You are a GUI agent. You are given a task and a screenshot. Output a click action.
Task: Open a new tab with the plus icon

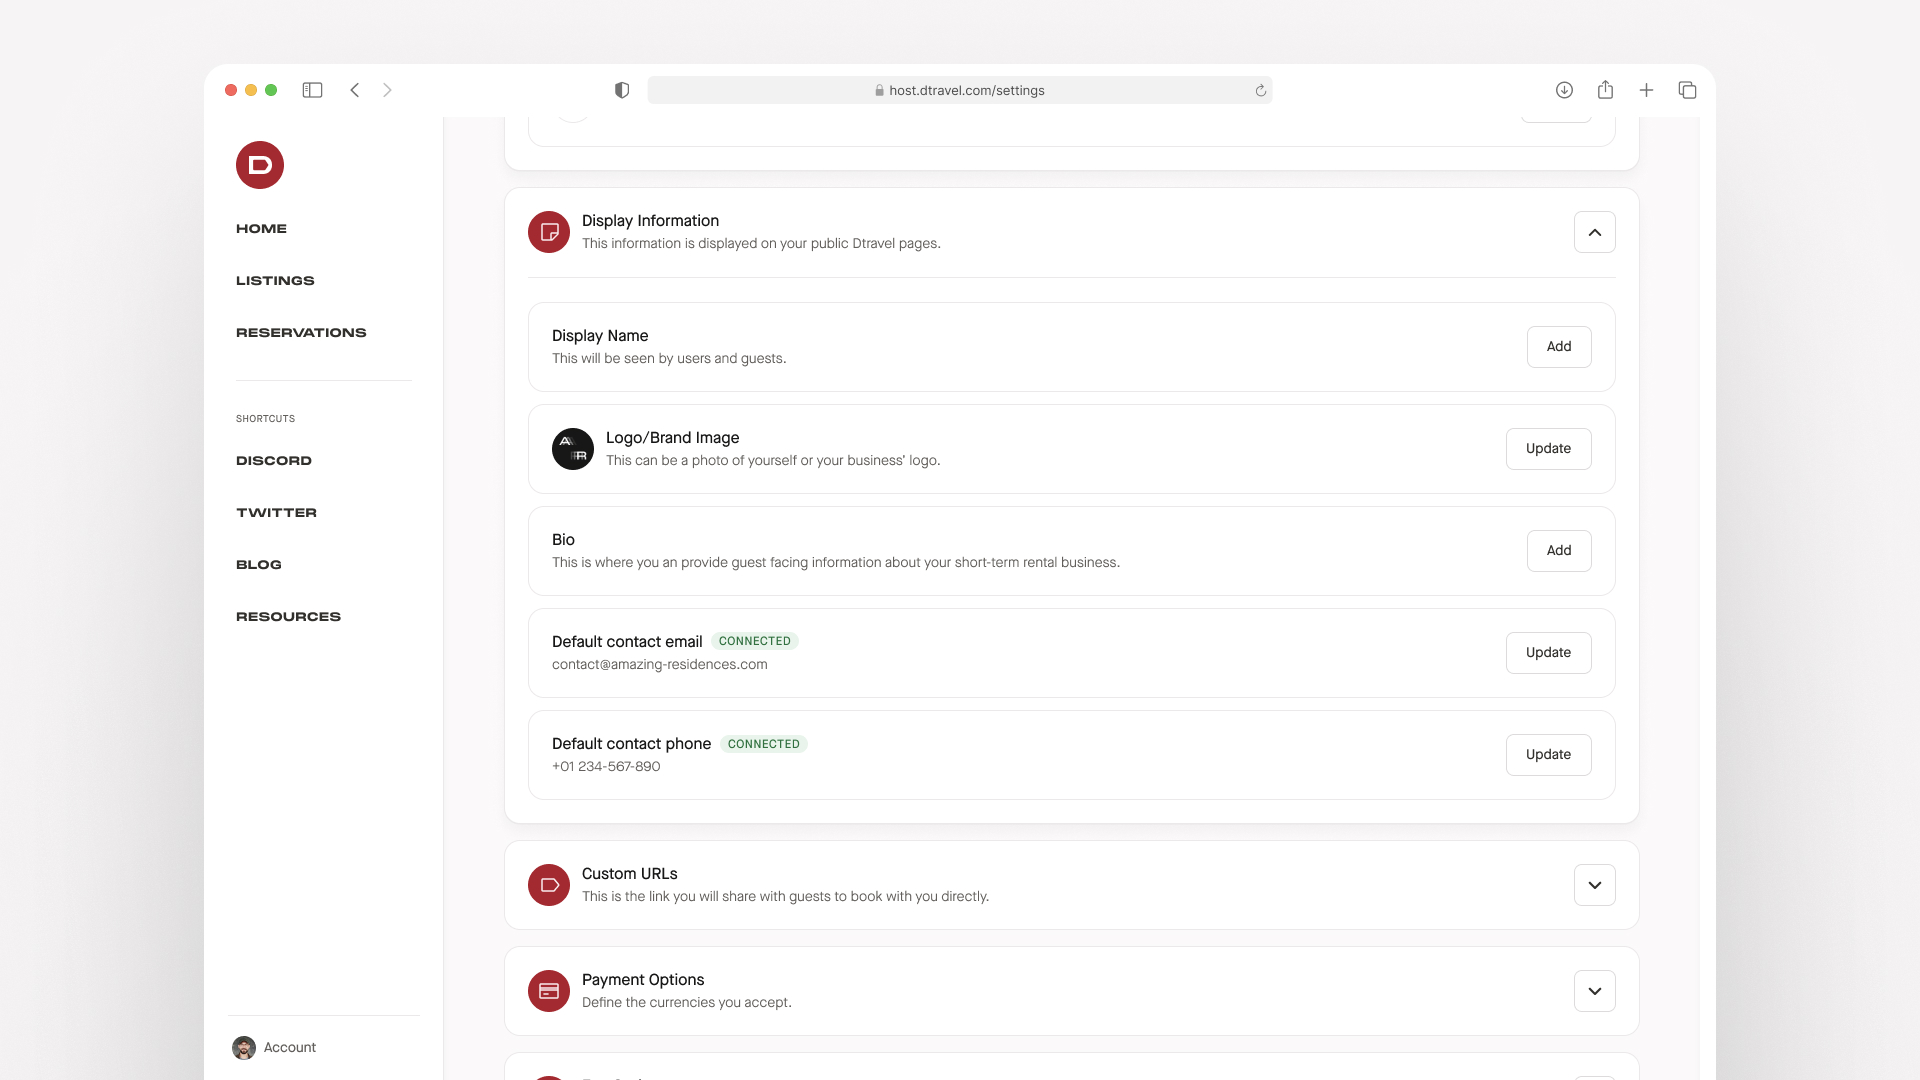coord(1646,90)
